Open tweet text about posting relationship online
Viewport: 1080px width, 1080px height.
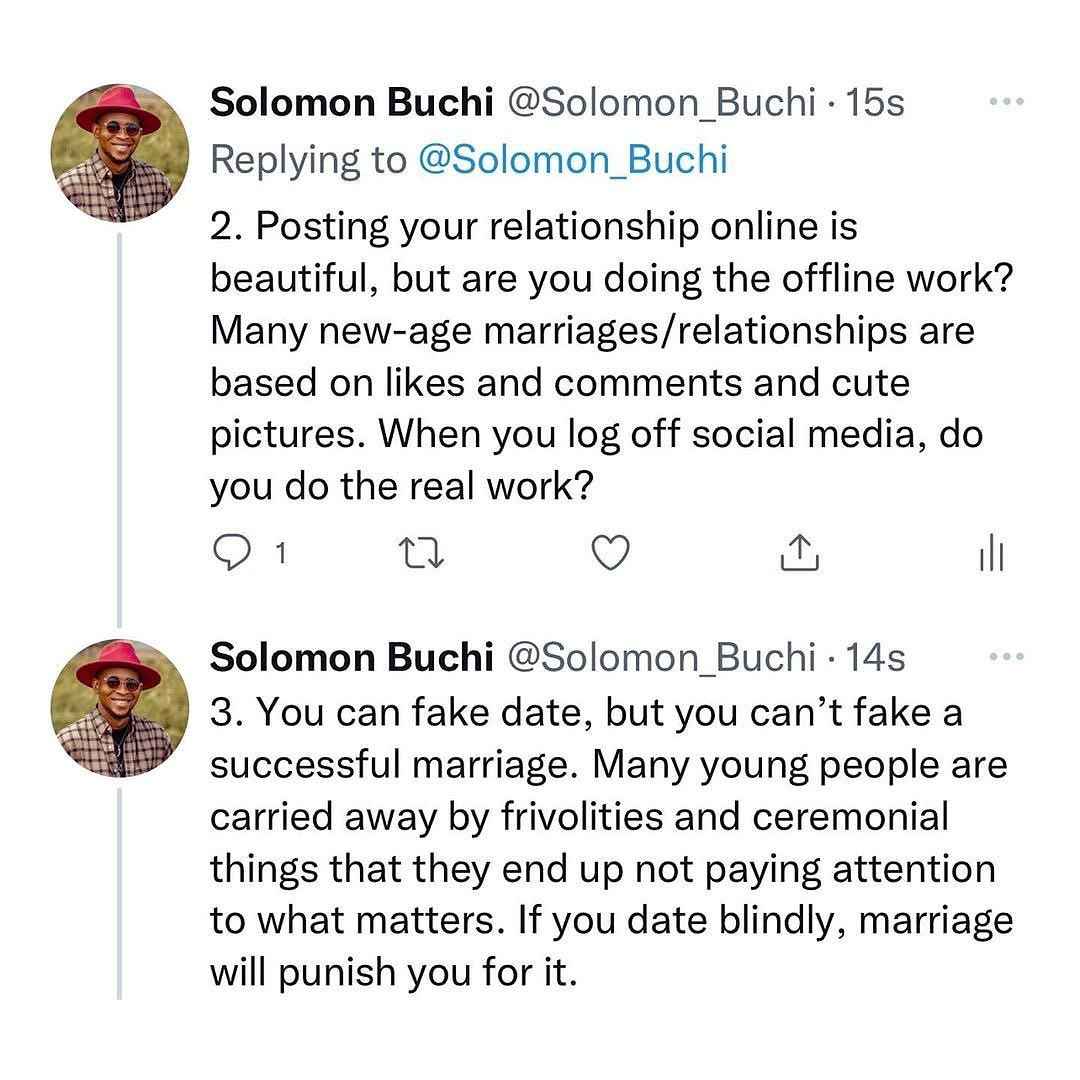point(612,357)
